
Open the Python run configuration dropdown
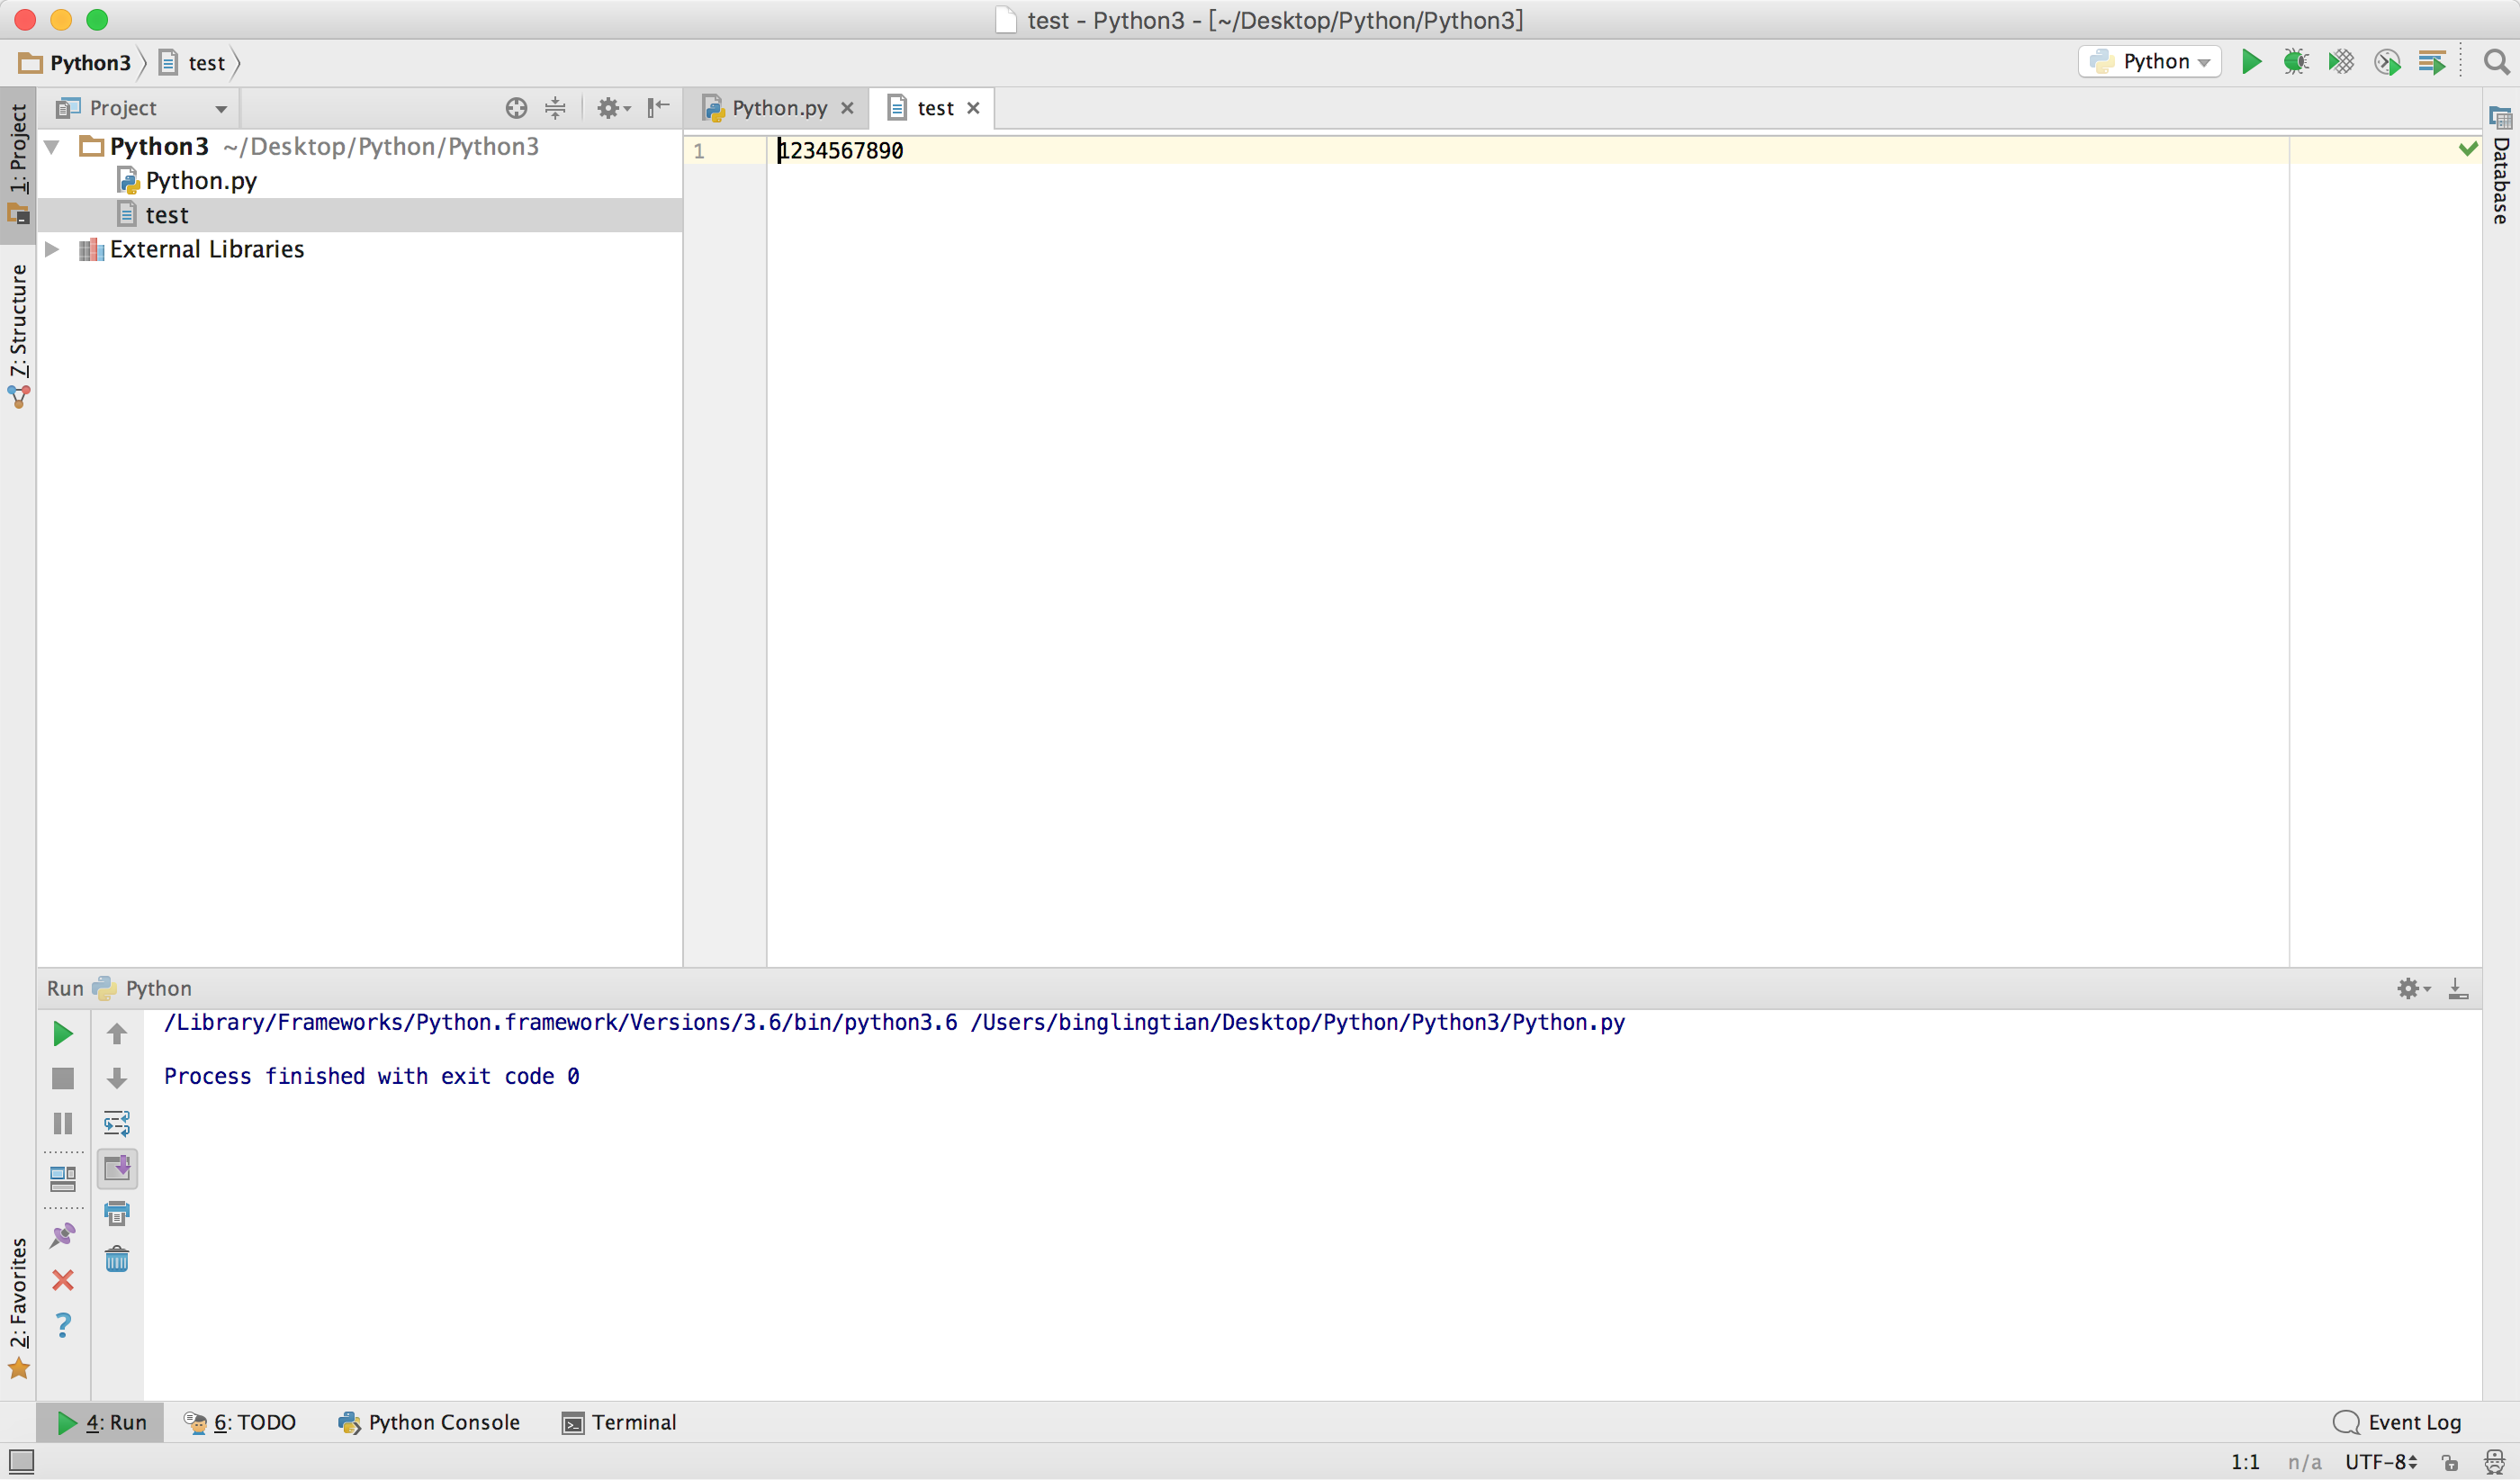[2150, 62]
